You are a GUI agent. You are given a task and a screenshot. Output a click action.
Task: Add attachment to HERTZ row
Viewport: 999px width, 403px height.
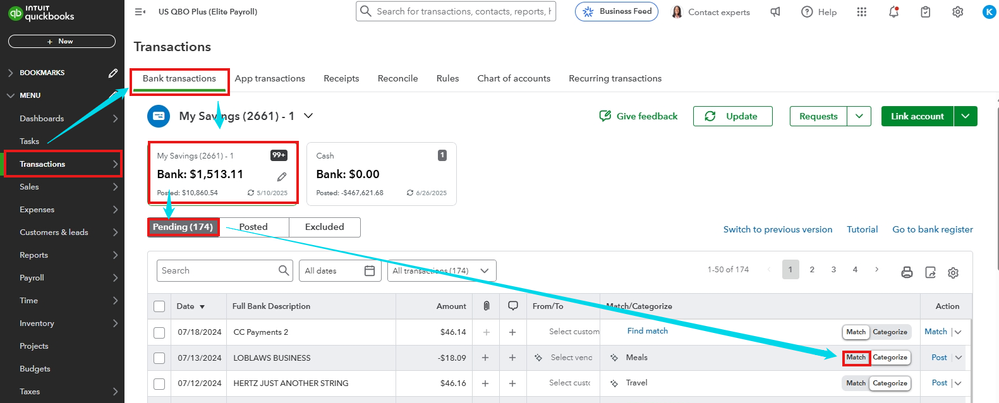[x=485, y=383]
